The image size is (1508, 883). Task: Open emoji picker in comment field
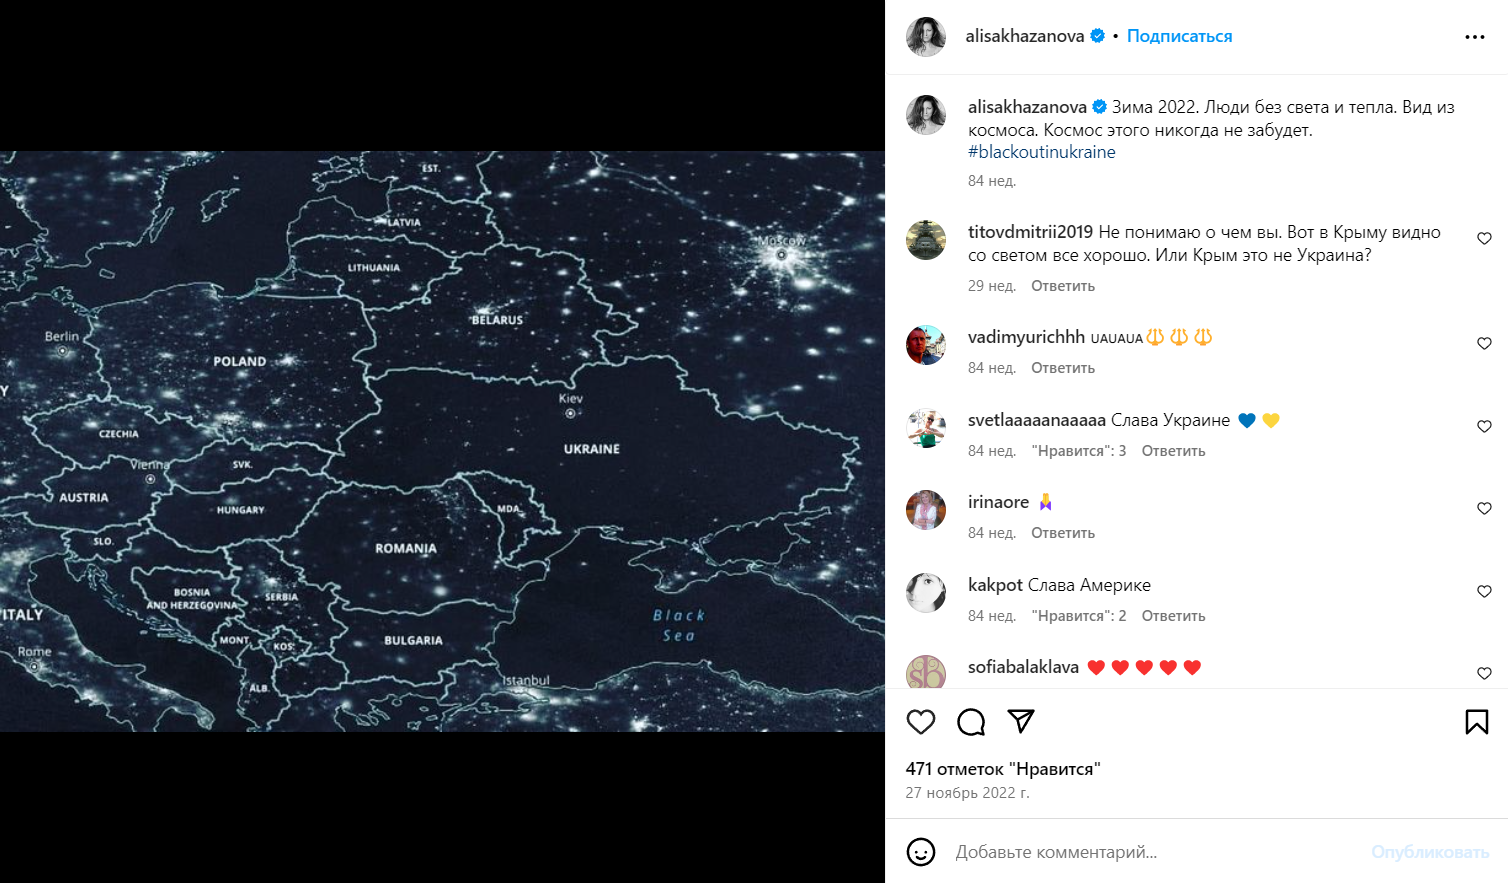921,852
